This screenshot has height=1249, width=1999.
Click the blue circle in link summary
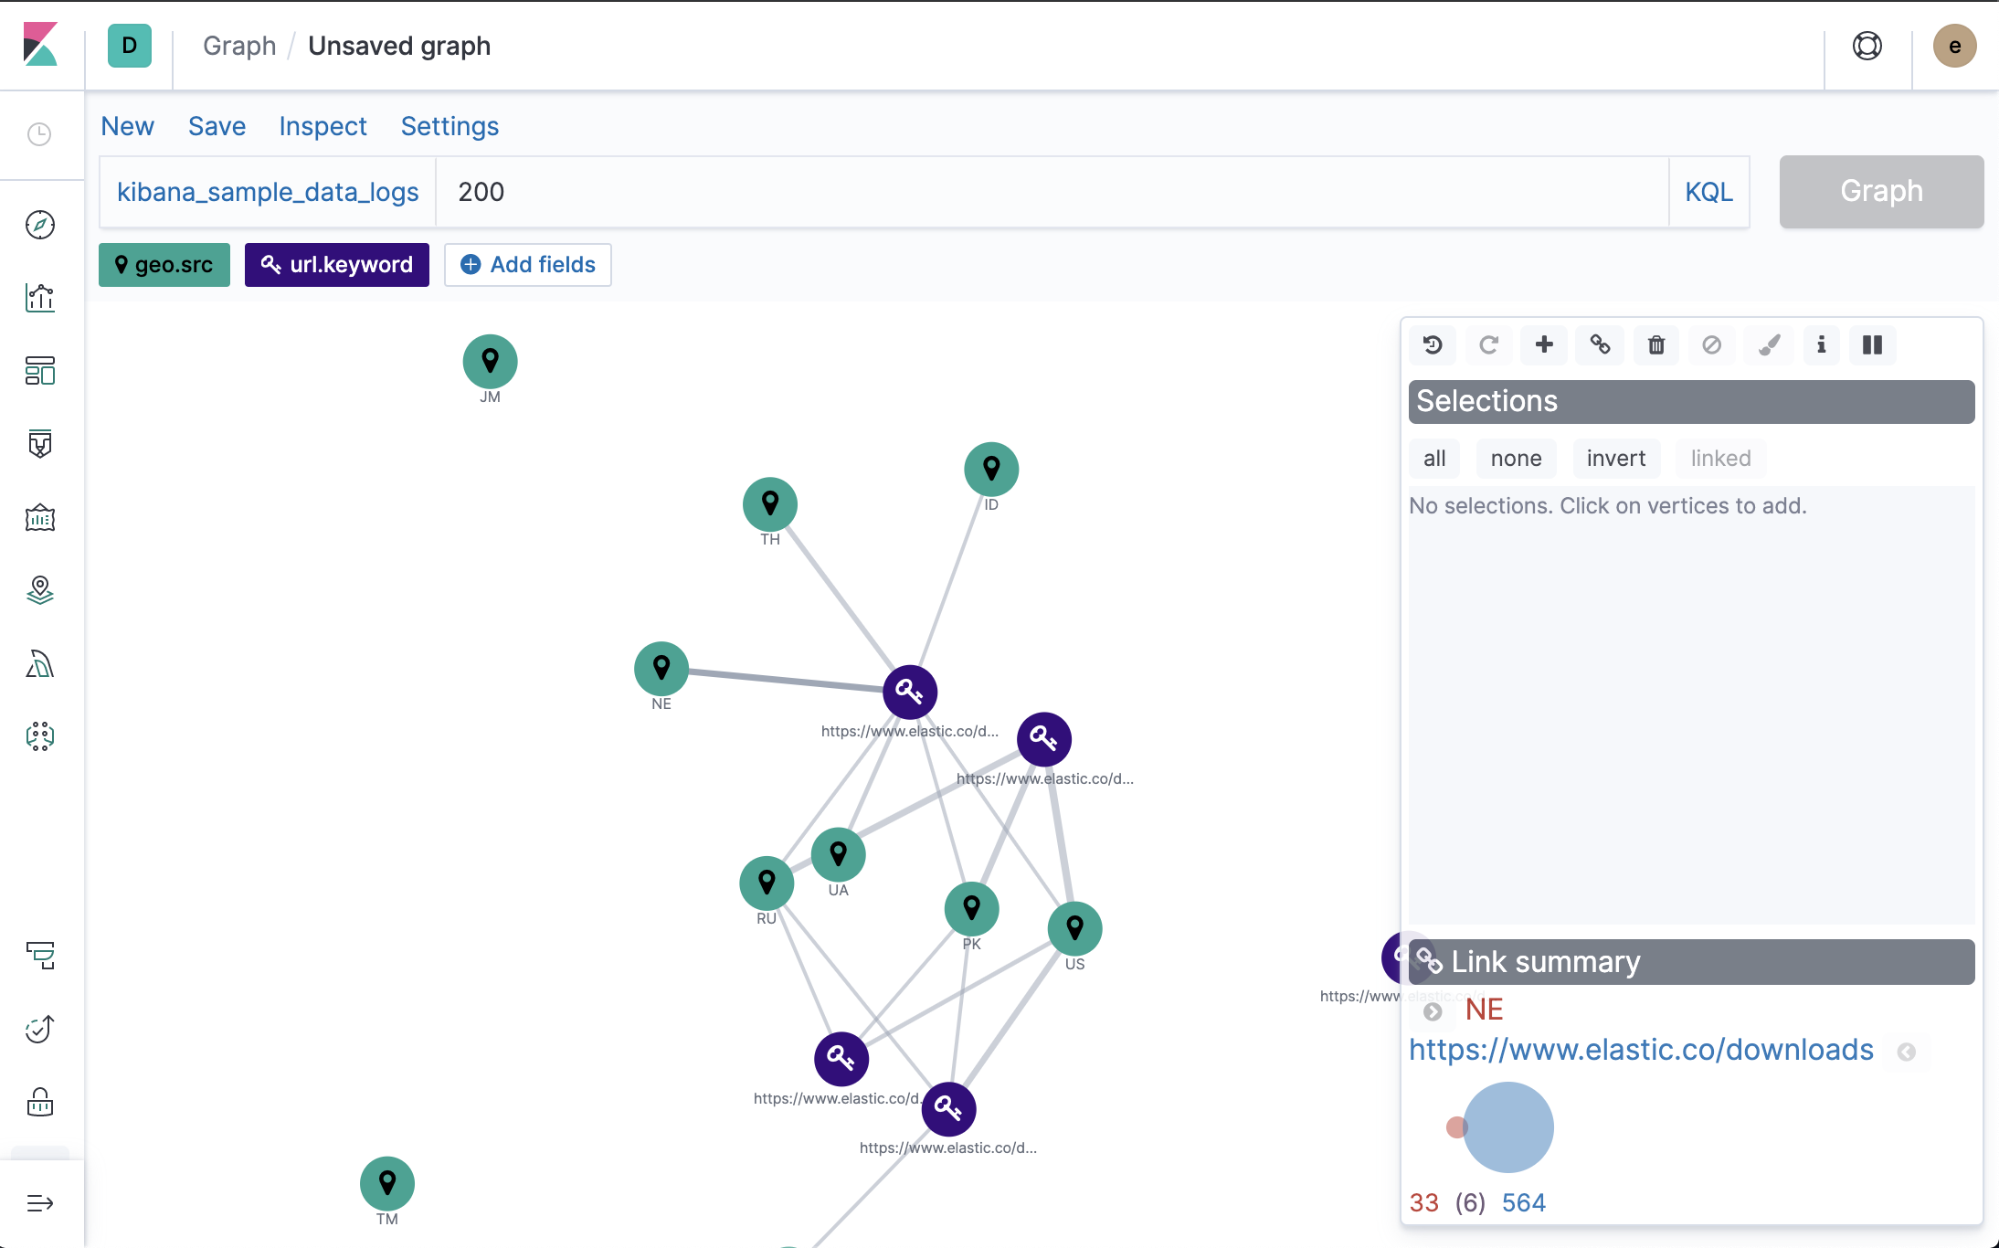pyautogui.click(x=1508, y=1127)
